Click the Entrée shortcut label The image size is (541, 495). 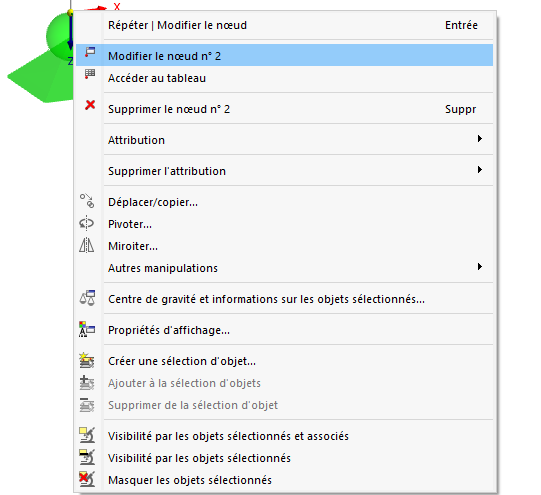click(461, 25)
